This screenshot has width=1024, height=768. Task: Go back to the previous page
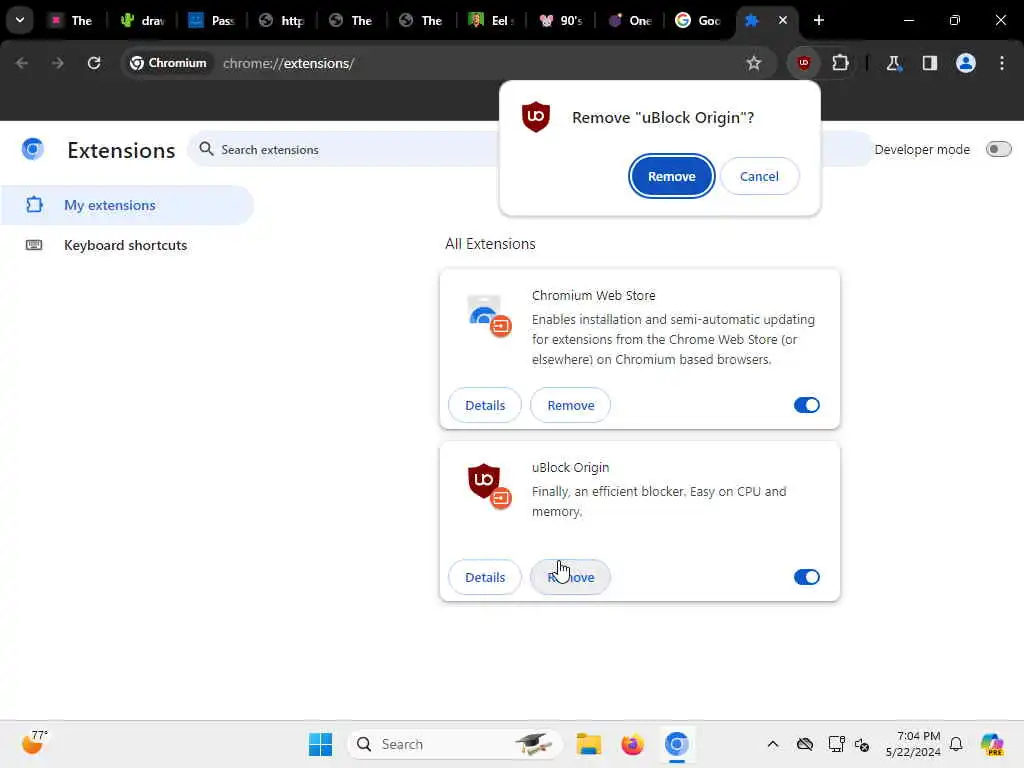coord(22,63)
